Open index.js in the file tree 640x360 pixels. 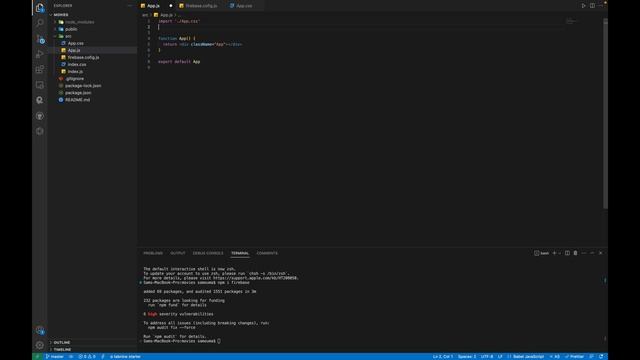[x=75, y=71]
